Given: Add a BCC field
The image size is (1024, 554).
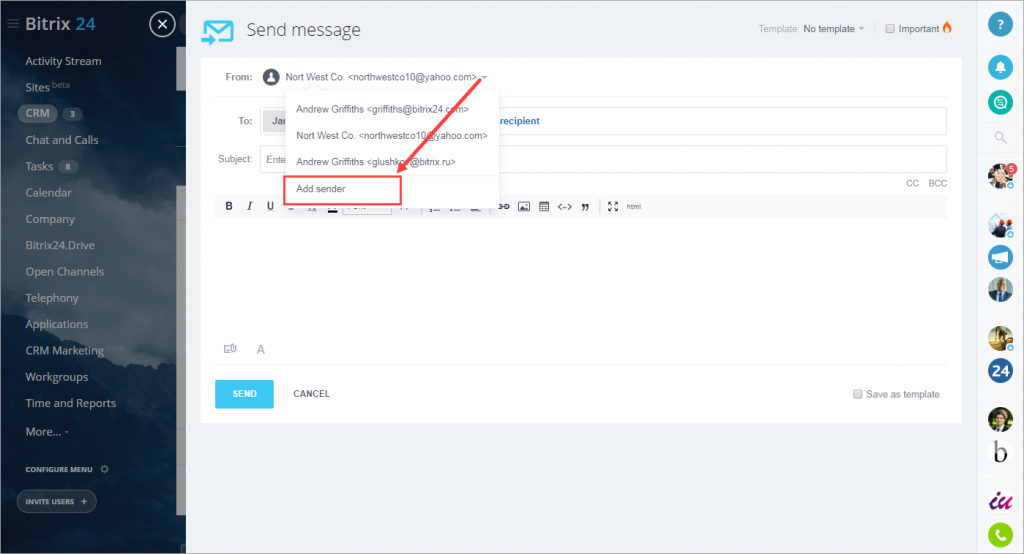Looking at the screenshot, I should click(937, 184).
